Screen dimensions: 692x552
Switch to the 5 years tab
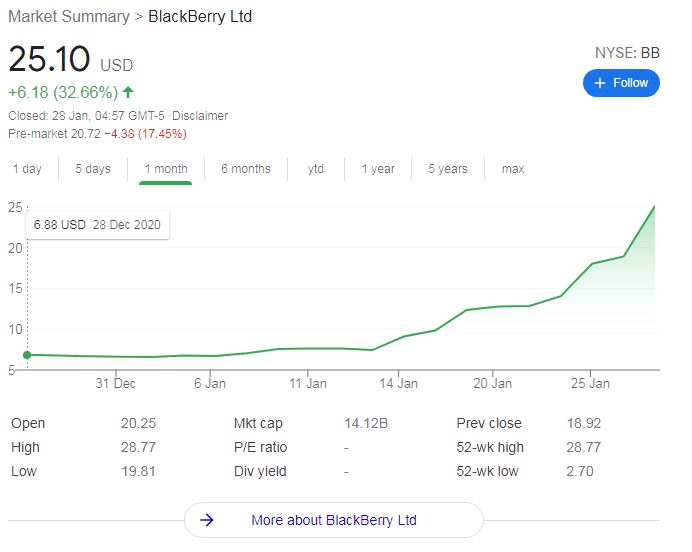pyautogui.click(x=448, y=169)
